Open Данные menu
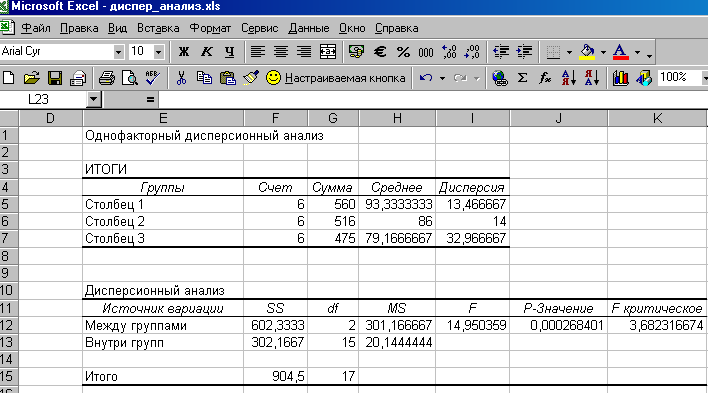The height and width of the screenshot is (393, 708). (309, 28)
